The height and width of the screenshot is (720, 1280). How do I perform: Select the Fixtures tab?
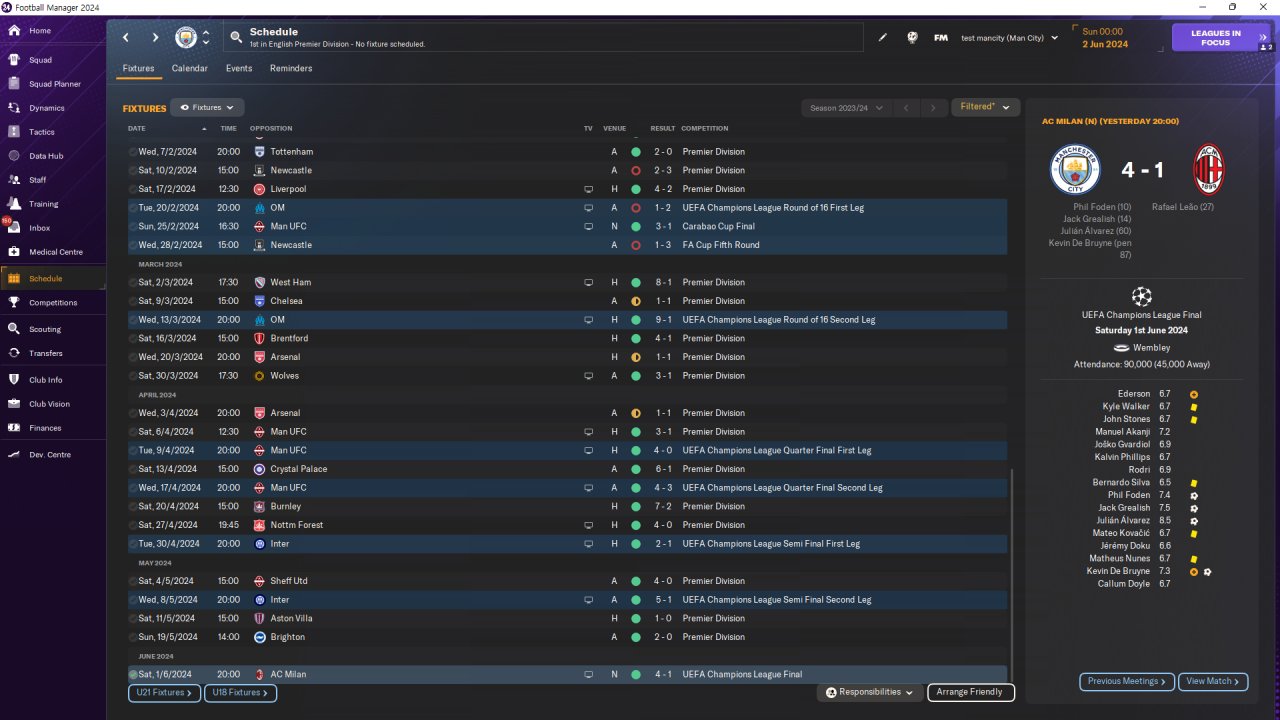[138, 68]
